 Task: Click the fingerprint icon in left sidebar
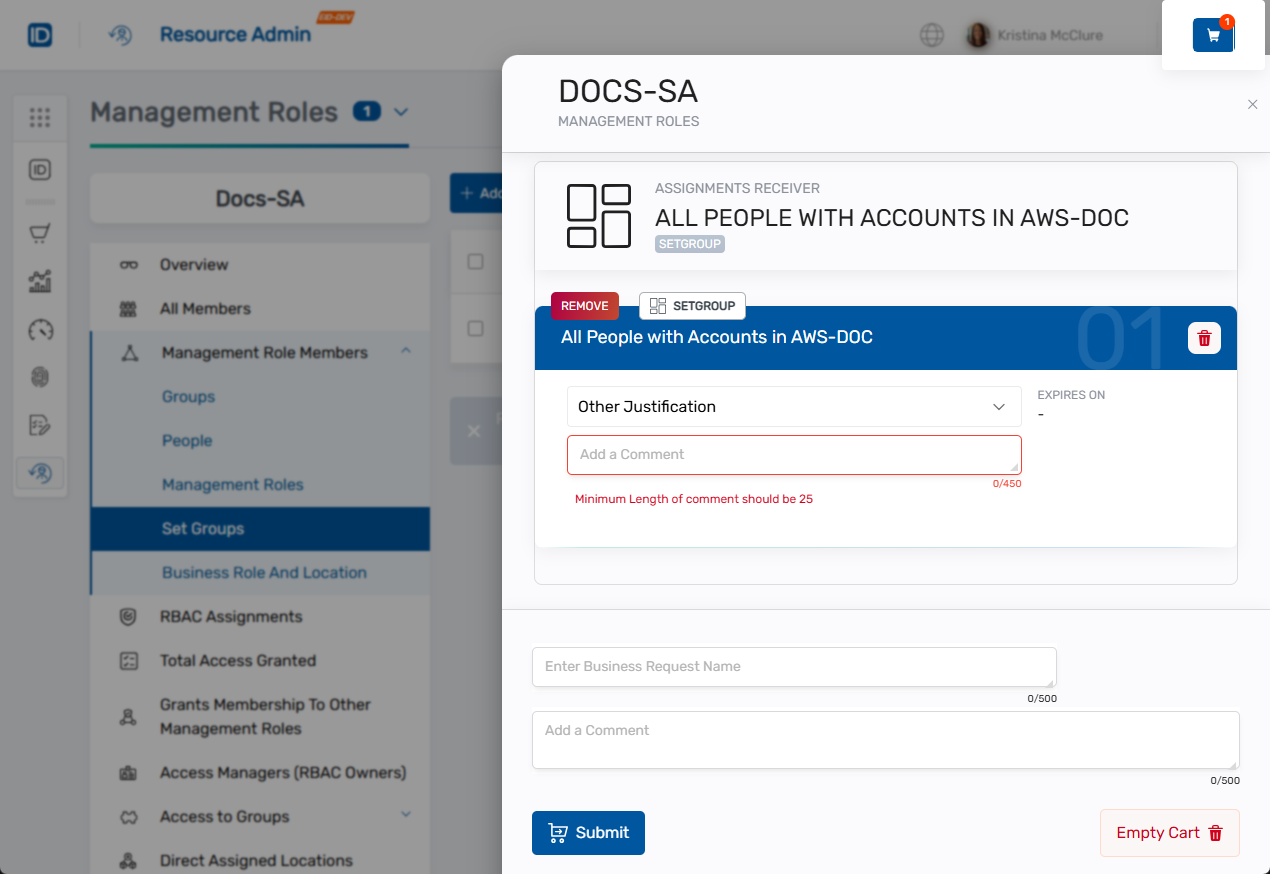pos(40,377)
